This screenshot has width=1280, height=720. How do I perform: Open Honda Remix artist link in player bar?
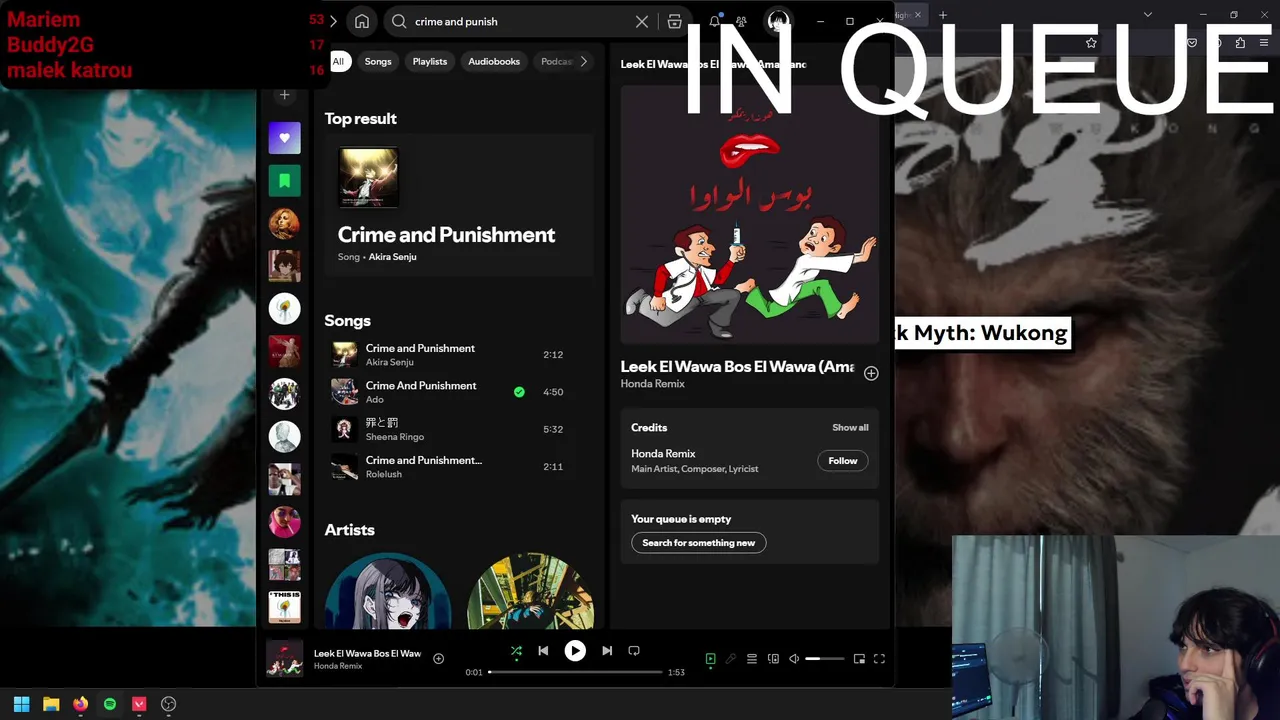tap(338, 666)
